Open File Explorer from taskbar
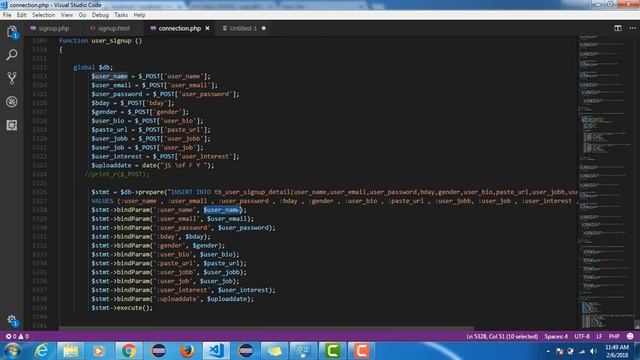The image size is (640, 360). [x=71, y=351]
